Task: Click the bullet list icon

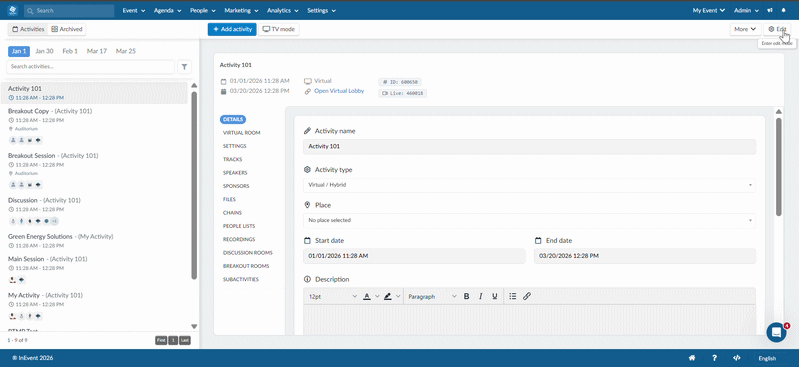Action: coord(513,296)
